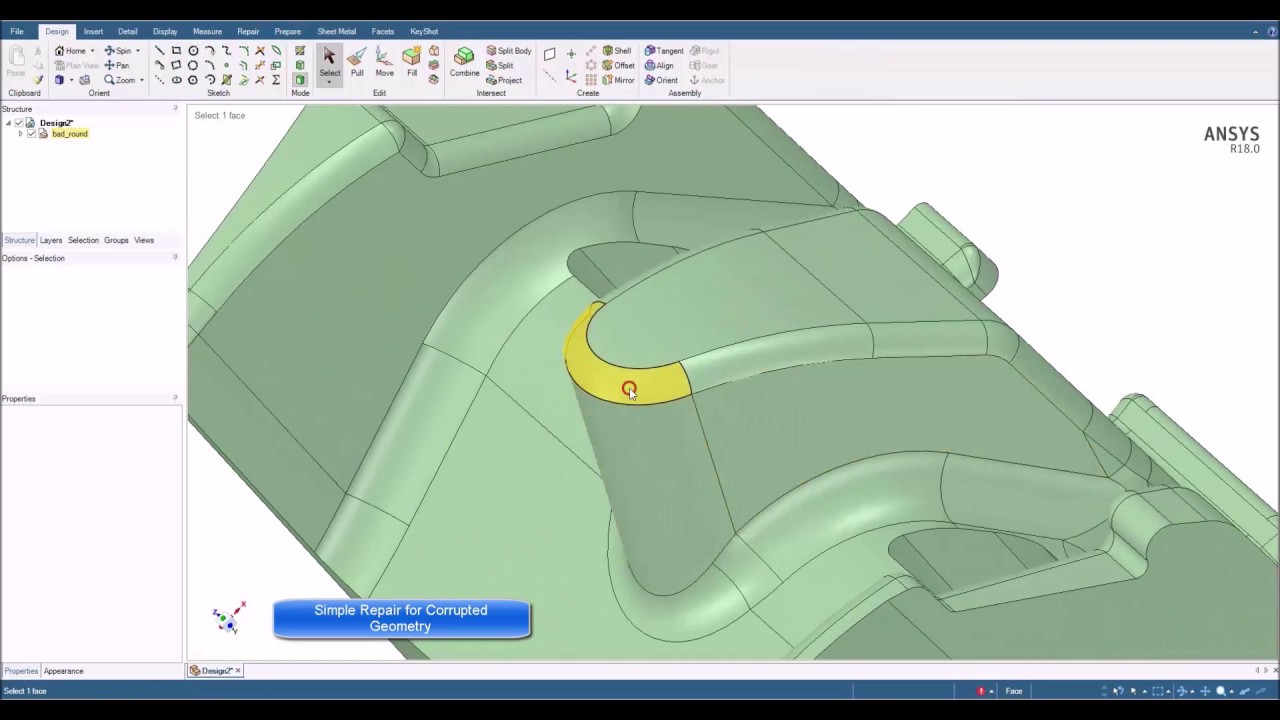The image size is (1280, 720).
Task: Close the Design2 document tab
Action: click(238, 671)
